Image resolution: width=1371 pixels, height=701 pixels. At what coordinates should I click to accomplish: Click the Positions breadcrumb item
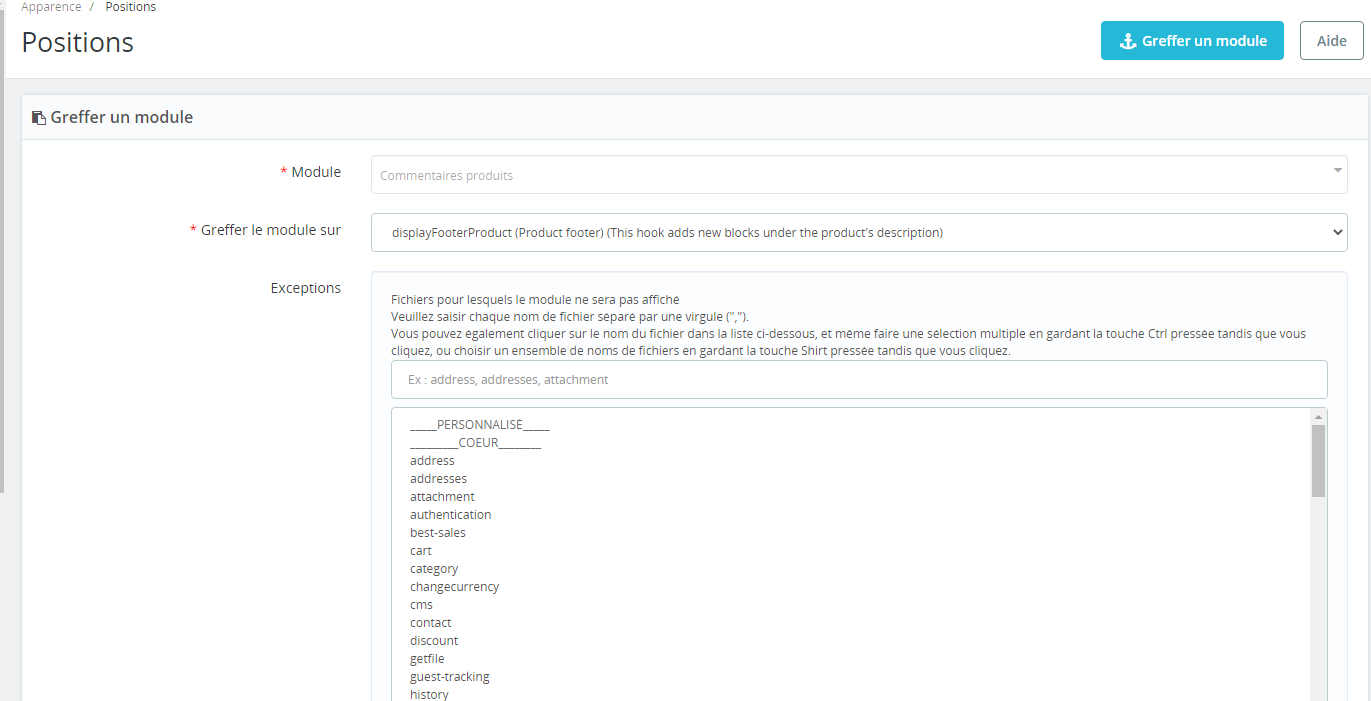tap(131, 7)
